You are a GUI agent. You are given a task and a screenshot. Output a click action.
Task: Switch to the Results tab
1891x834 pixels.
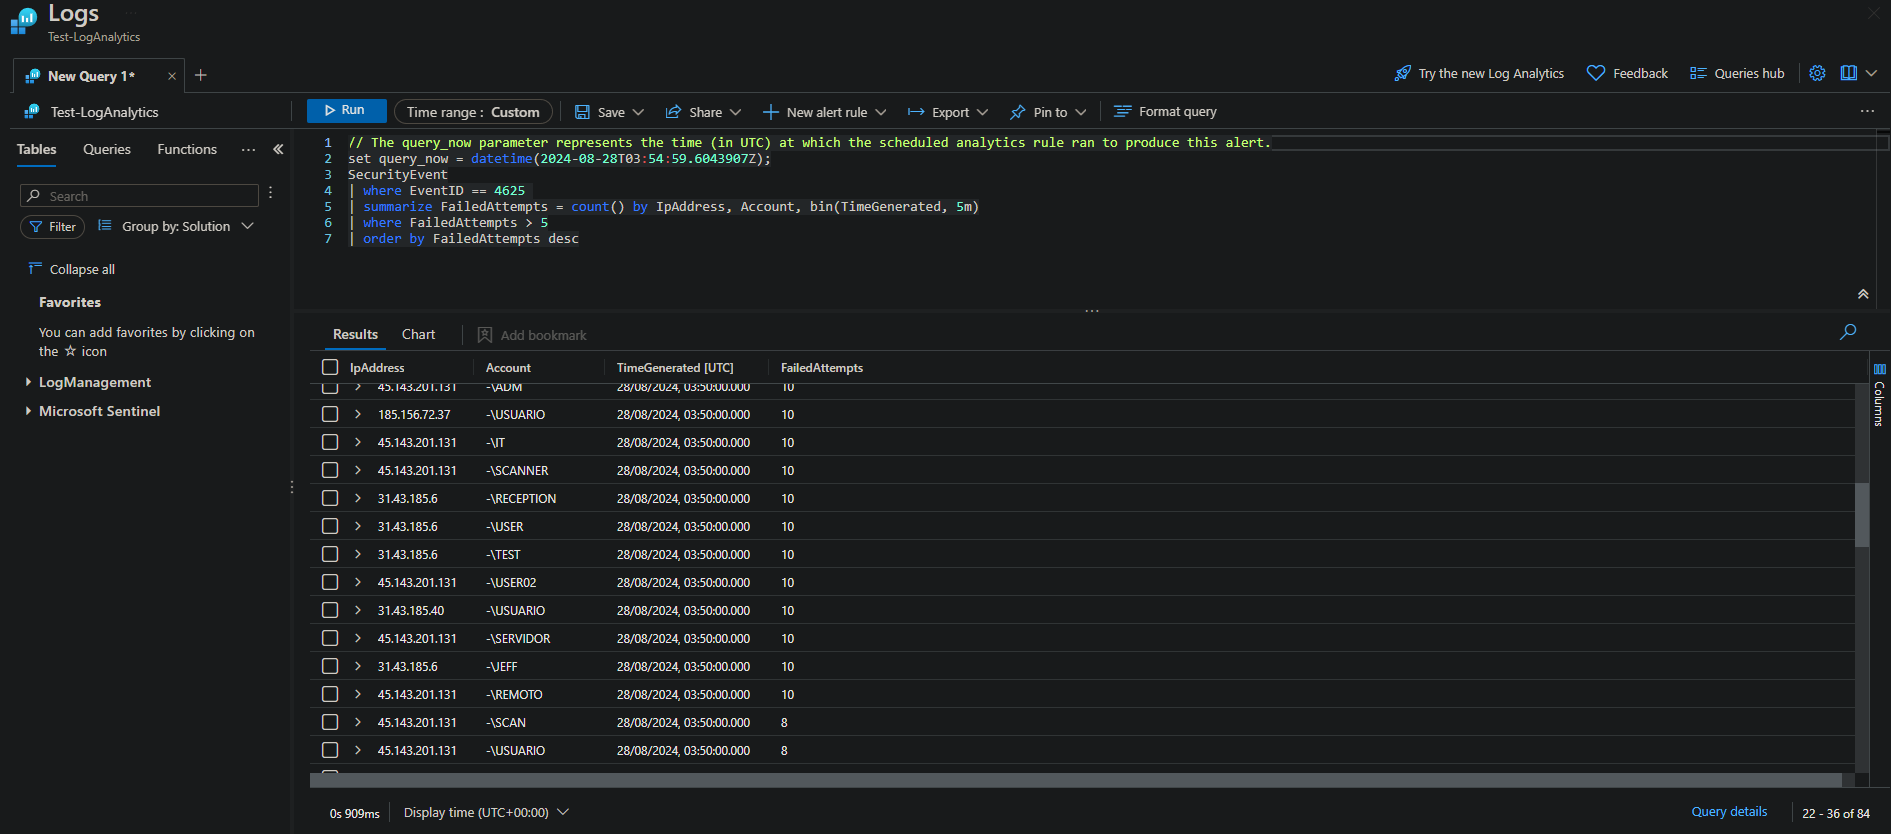tap(355, 334)
